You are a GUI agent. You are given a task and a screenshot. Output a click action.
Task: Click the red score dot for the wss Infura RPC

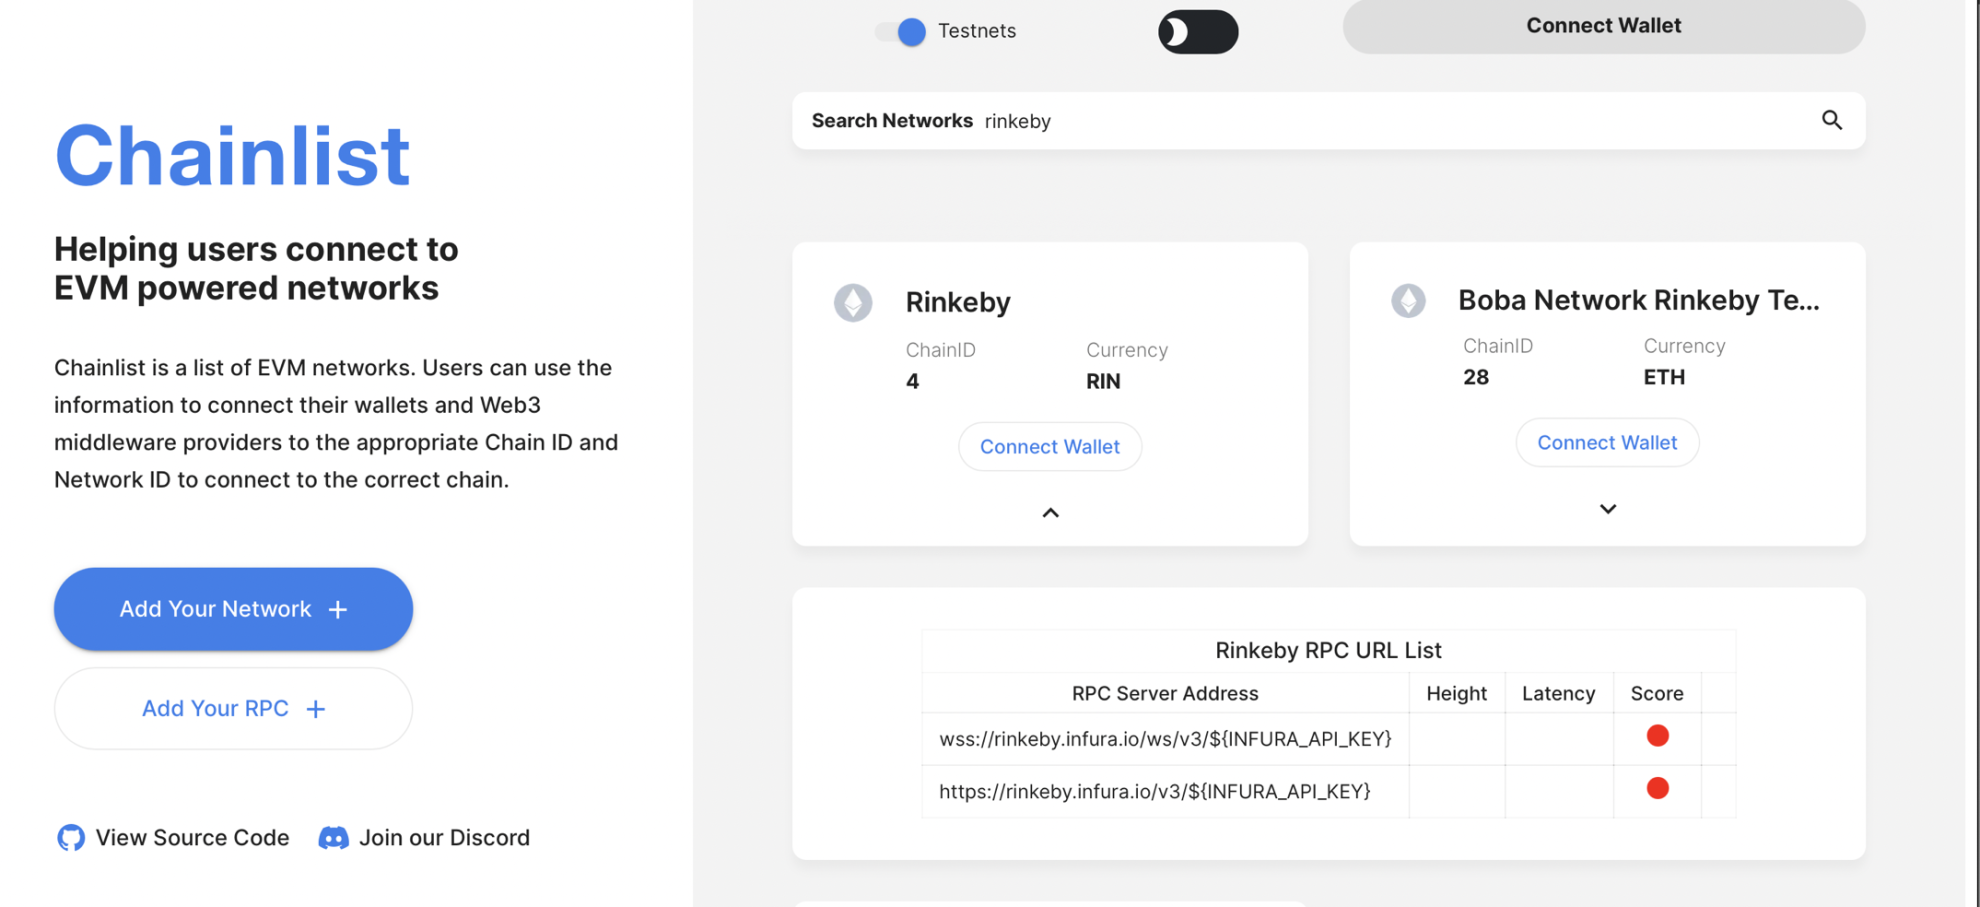tap(1658, 735)
